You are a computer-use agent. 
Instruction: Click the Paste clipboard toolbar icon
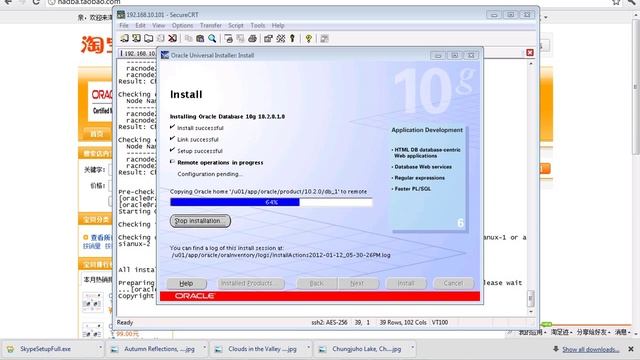click(x=200, y=38)
